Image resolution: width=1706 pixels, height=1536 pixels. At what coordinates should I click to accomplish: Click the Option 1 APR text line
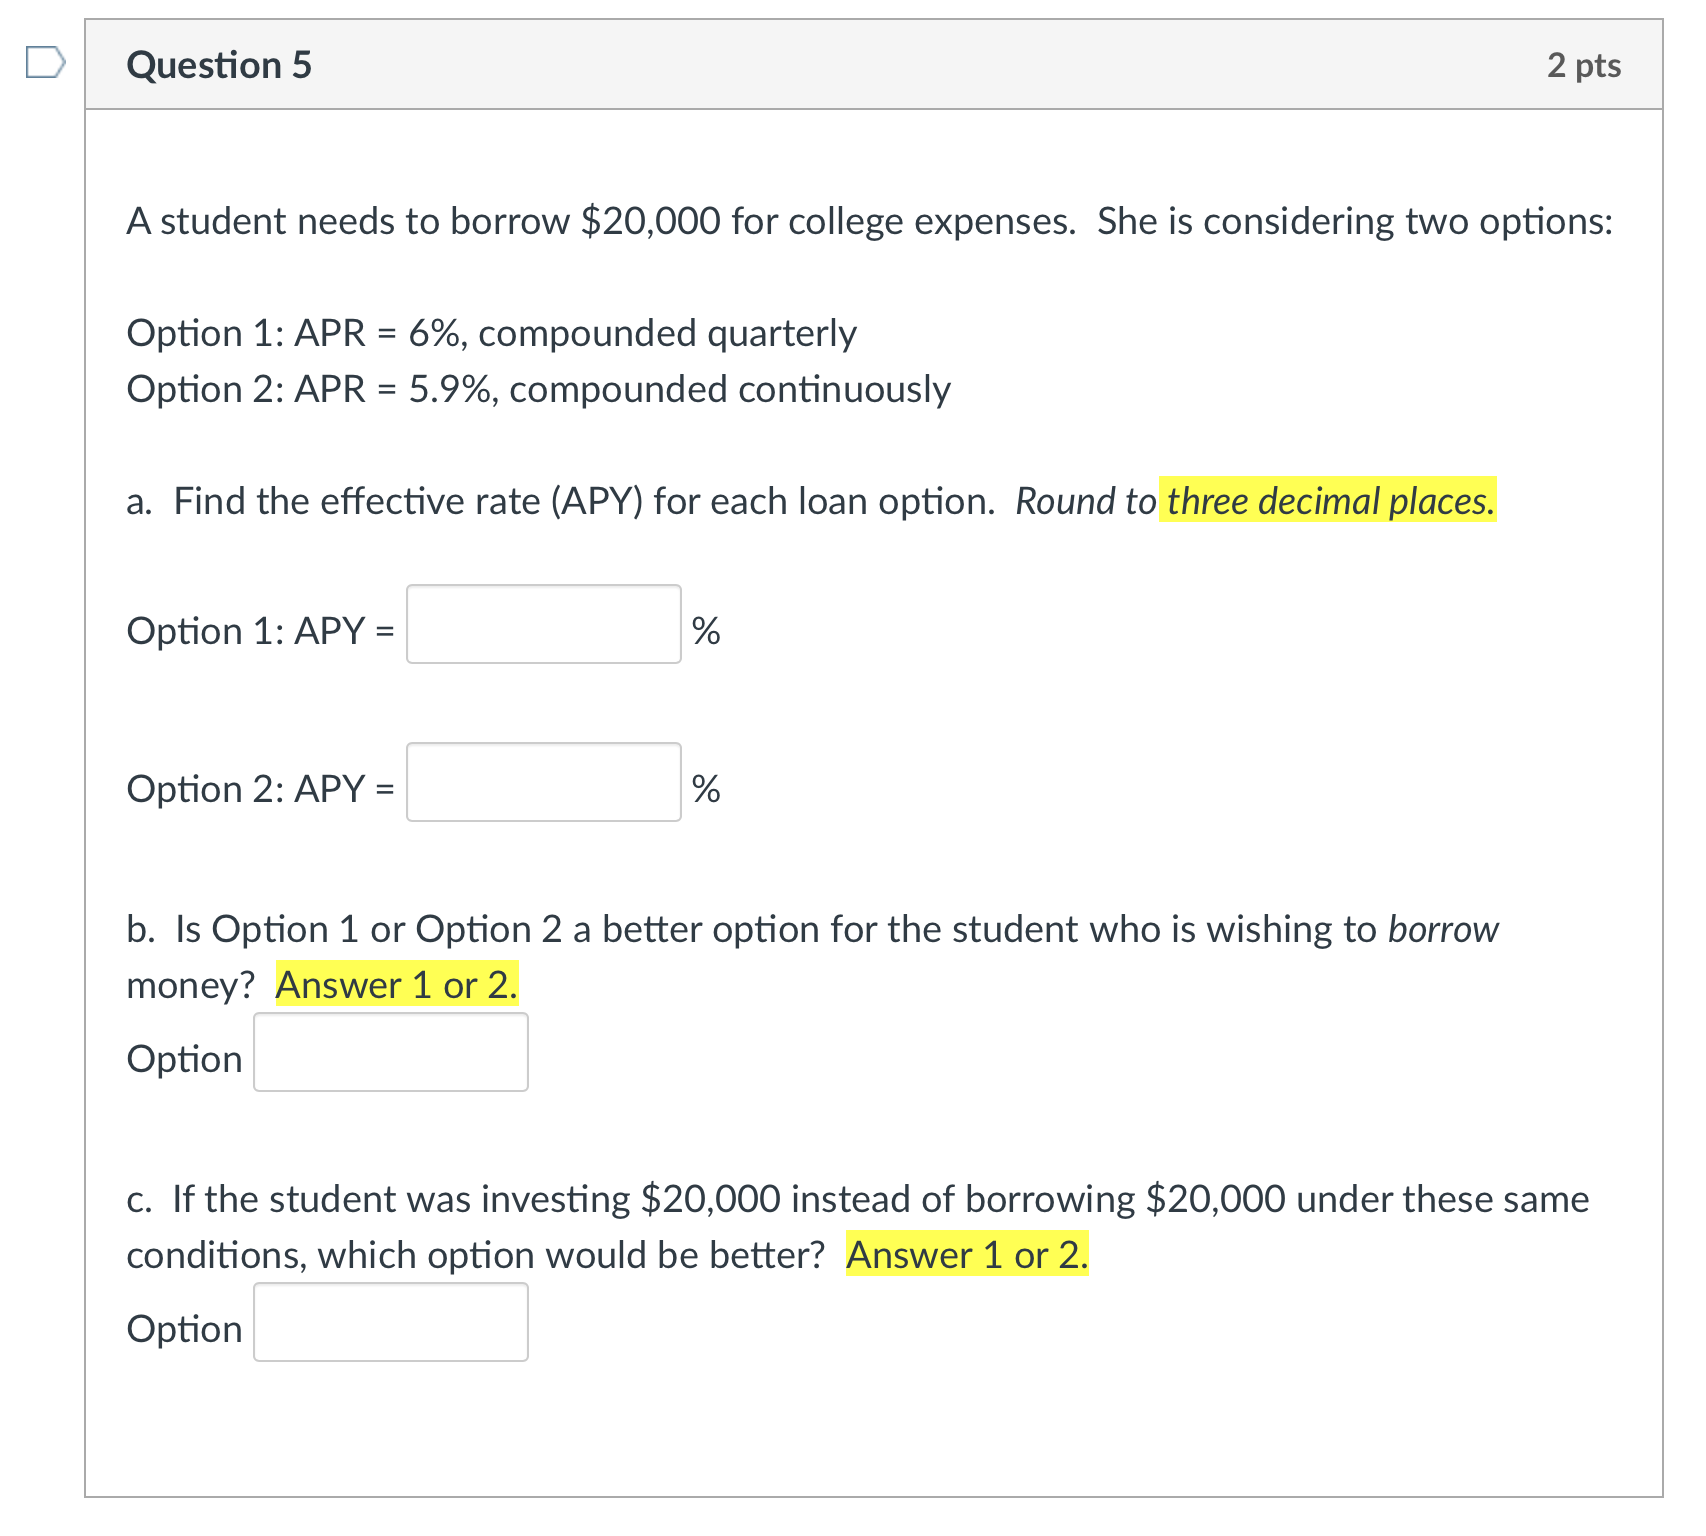tap(491, 333)
